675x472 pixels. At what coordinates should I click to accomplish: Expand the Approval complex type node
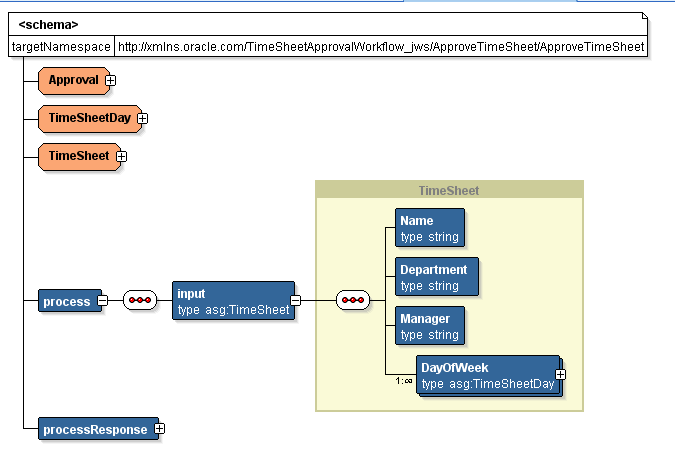tap(111, 80)
